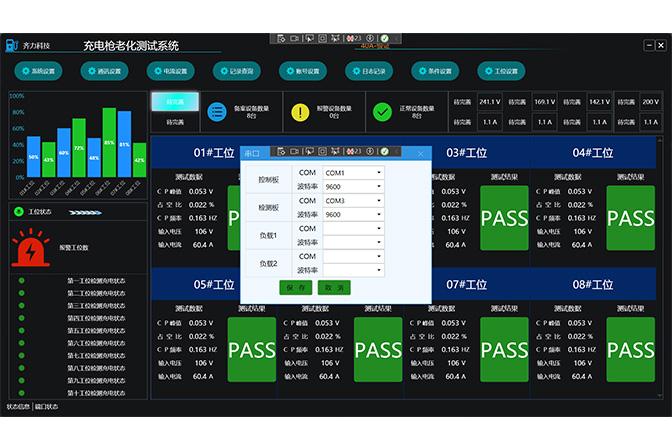This screenshot has height=448, width=672.
Task: Open the 系统设置 menu
Action: coord(39,71)
